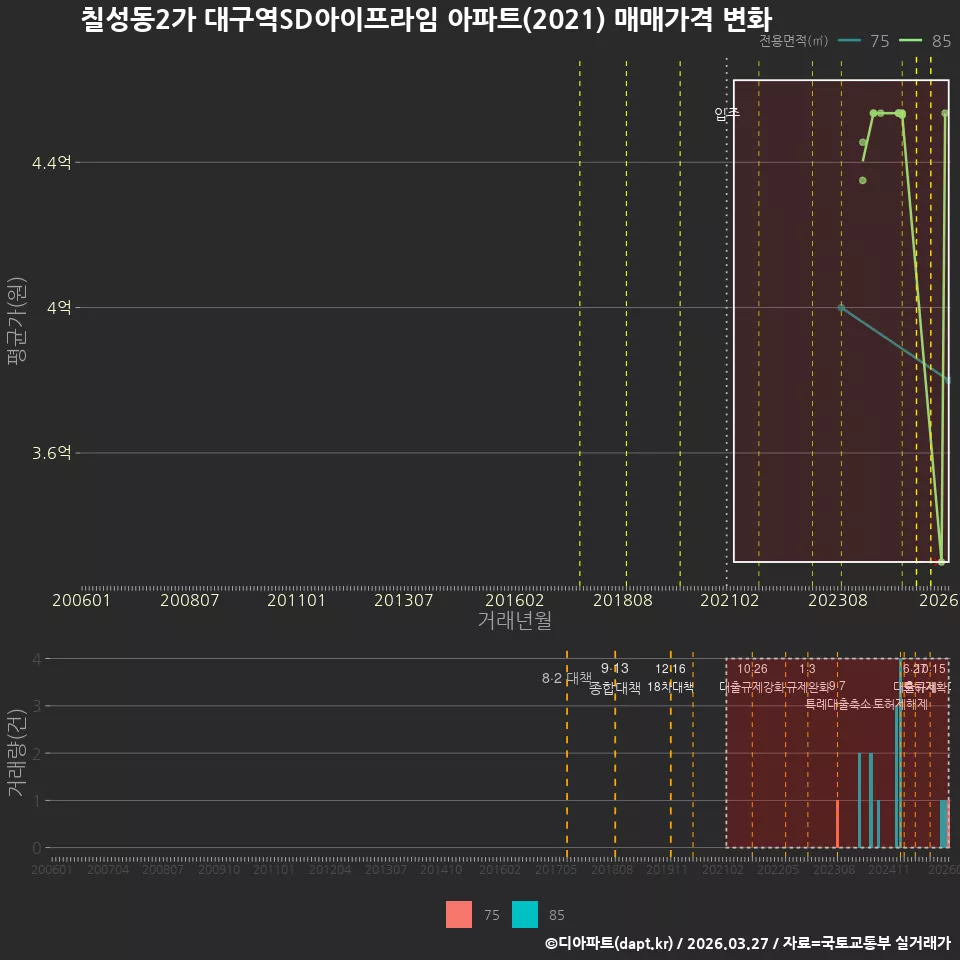Click the '3.6억' y-axis label
Viewport: 960px width, 960px height.
point(51,453)
